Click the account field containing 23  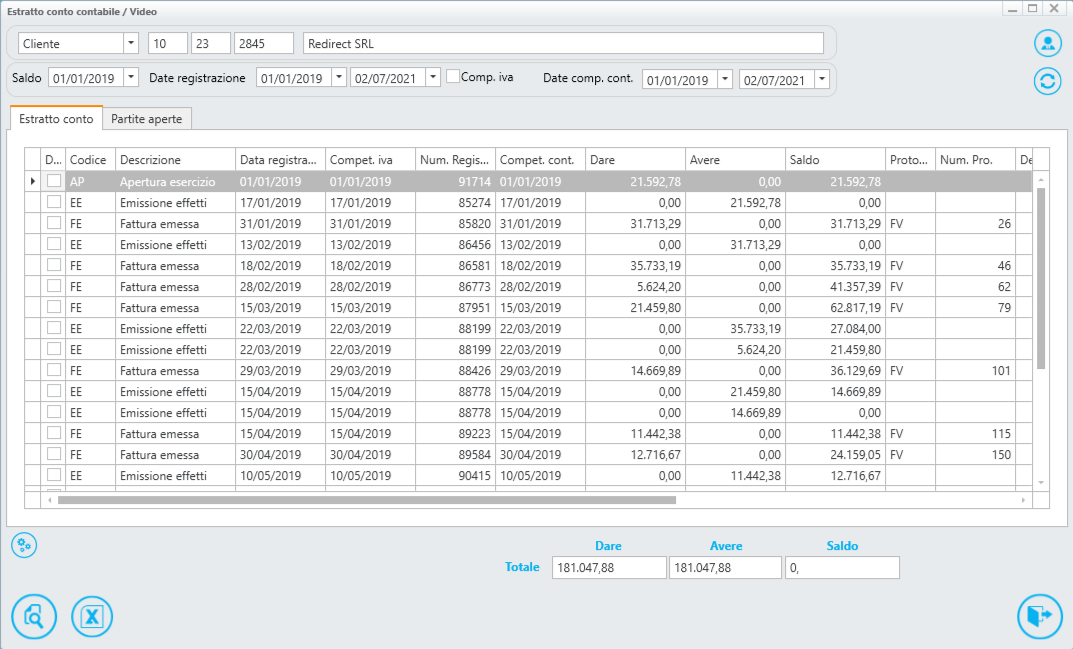click(211, 43)
